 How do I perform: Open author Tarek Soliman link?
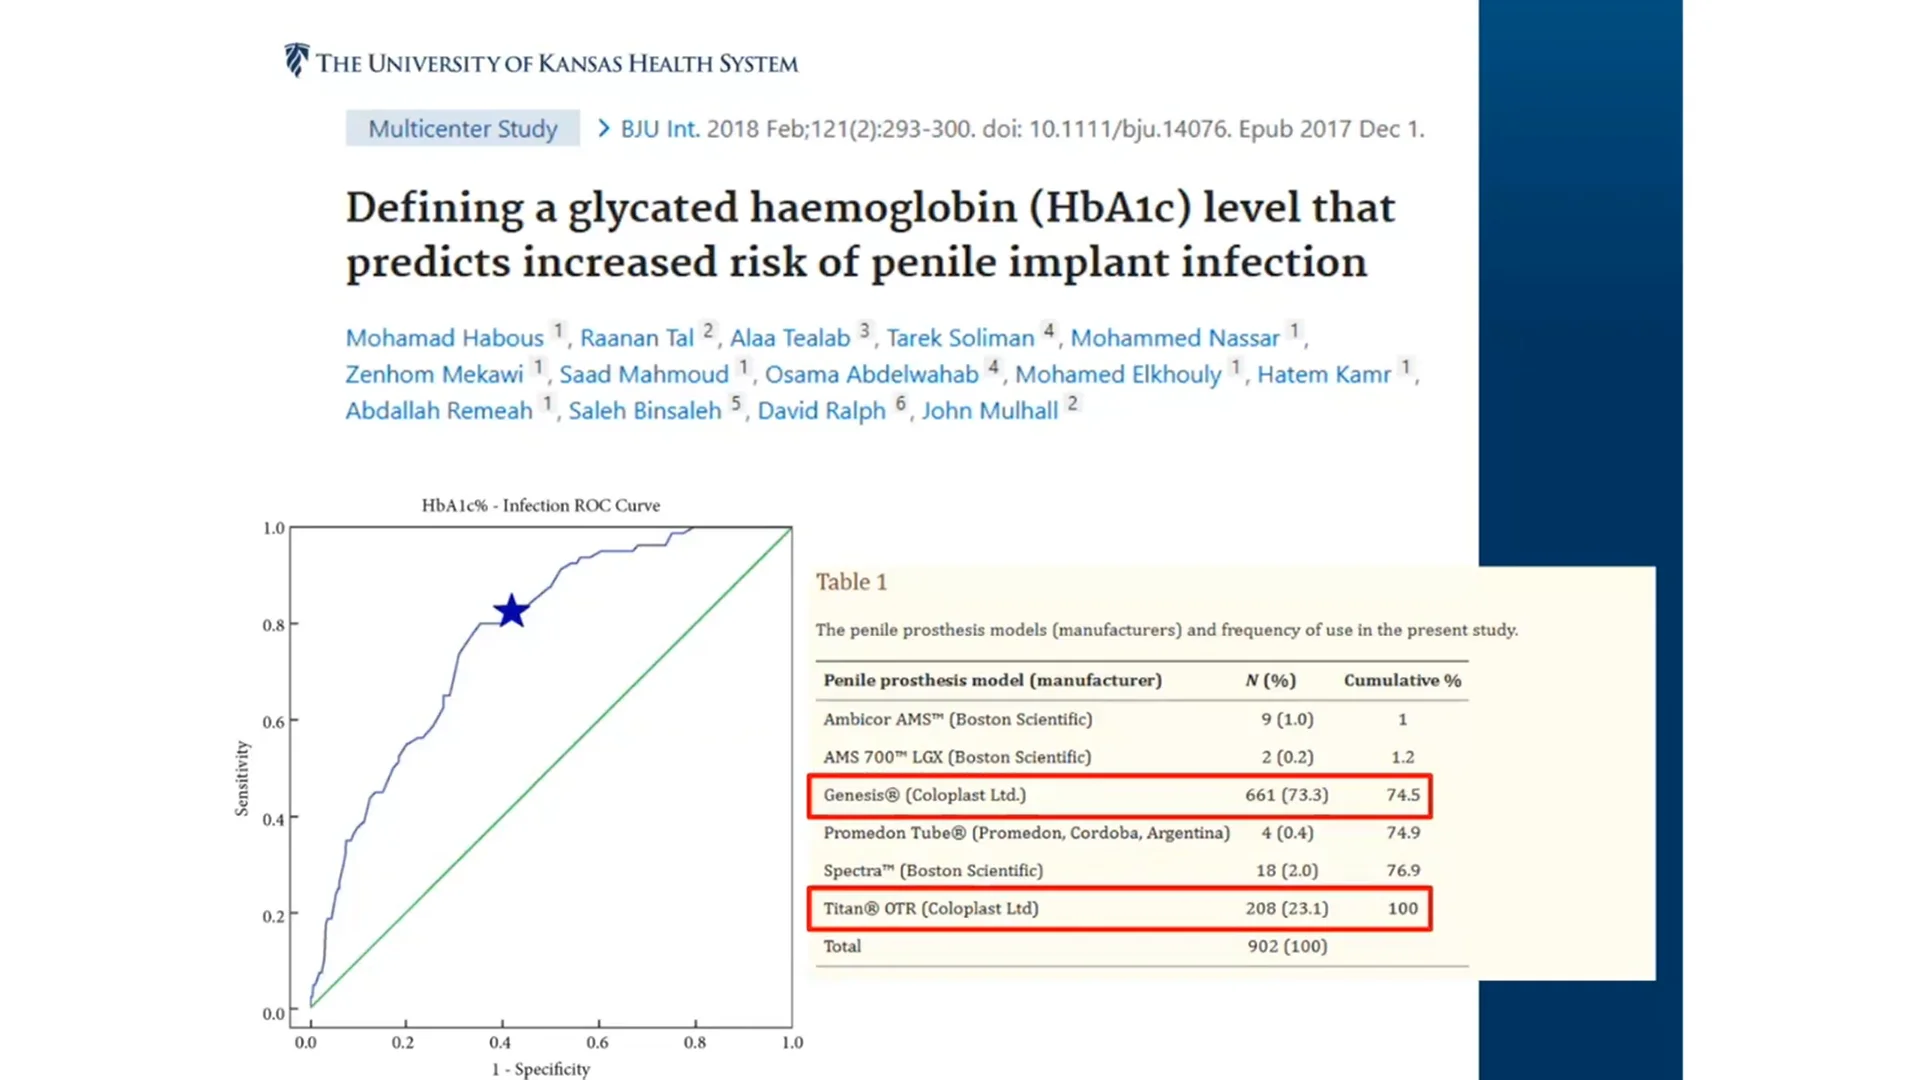pyautogui.click(x=960, y=338)
